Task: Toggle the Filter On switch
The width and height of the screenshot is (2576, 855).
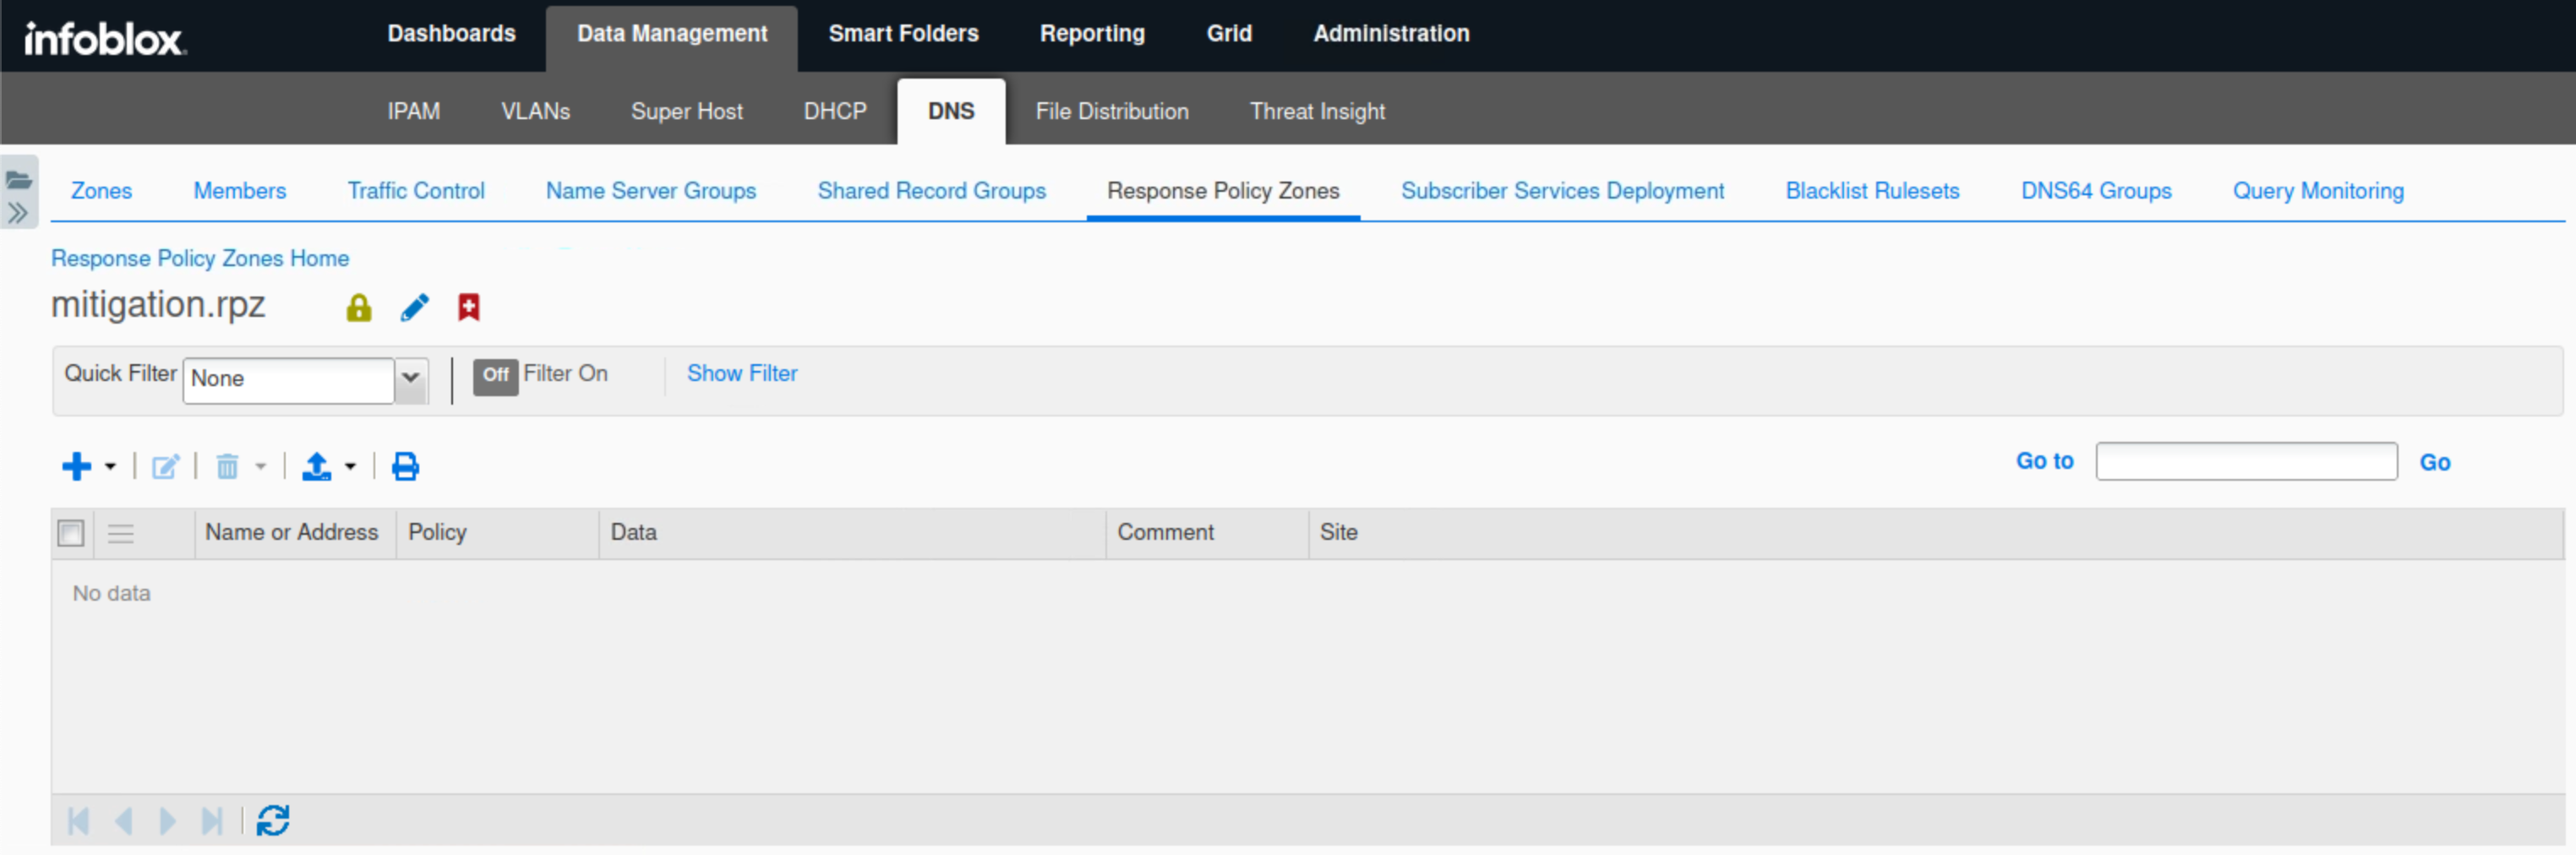Action: [495, 376]
